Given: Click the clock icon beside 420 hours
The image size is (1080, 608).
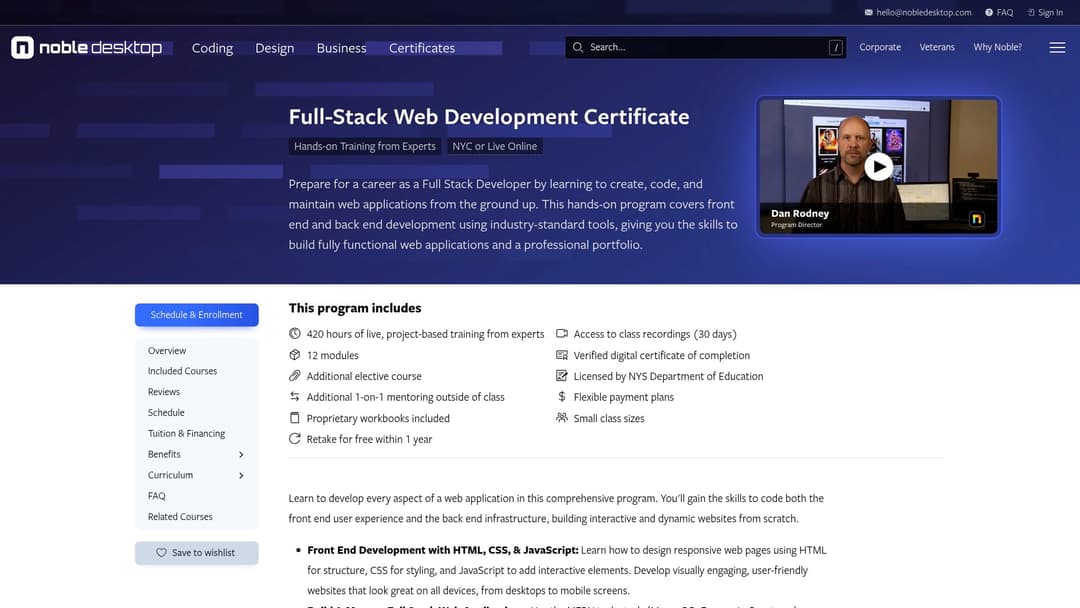Looking at the screenshot, I should (x=294, y=333).
